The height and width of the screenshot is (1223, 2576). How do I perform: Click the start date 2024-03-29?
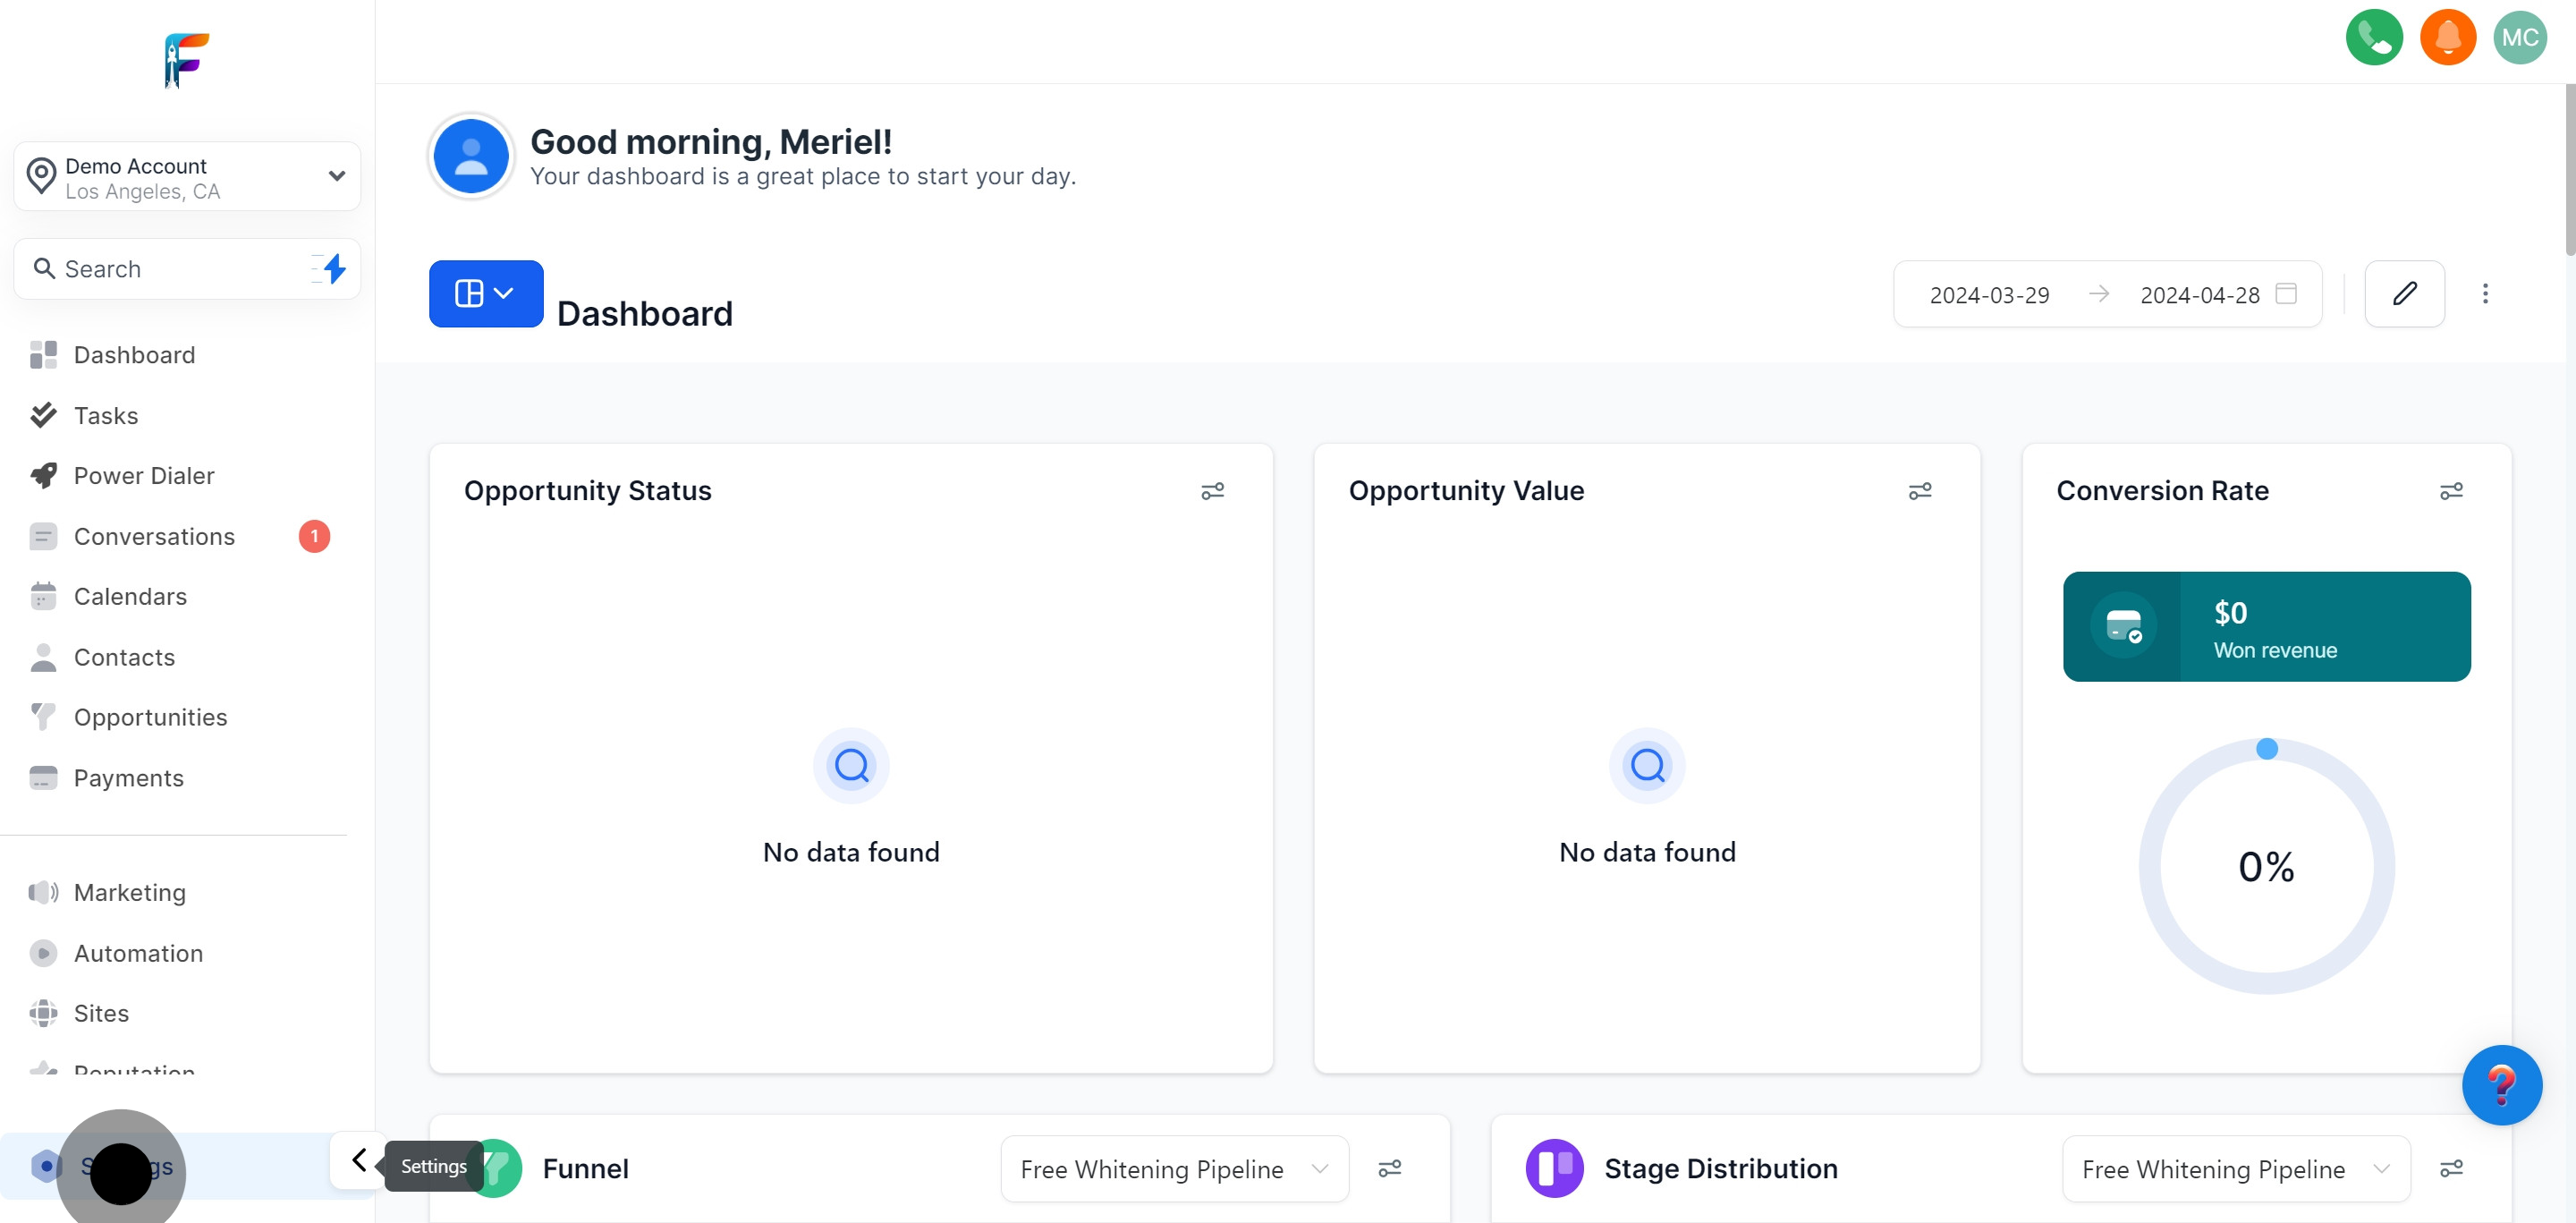click(1989, 294)
